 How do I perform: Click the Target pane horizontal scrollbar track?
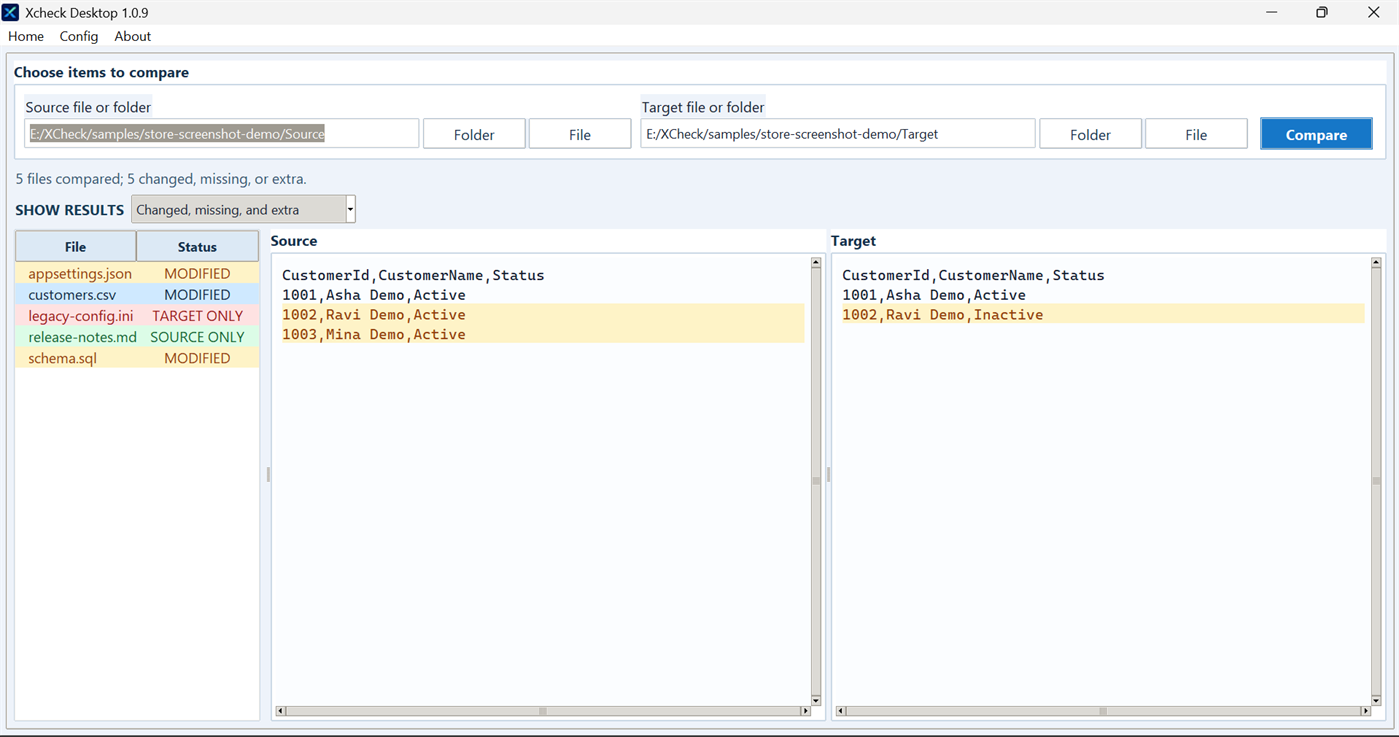click(1103, 711)
